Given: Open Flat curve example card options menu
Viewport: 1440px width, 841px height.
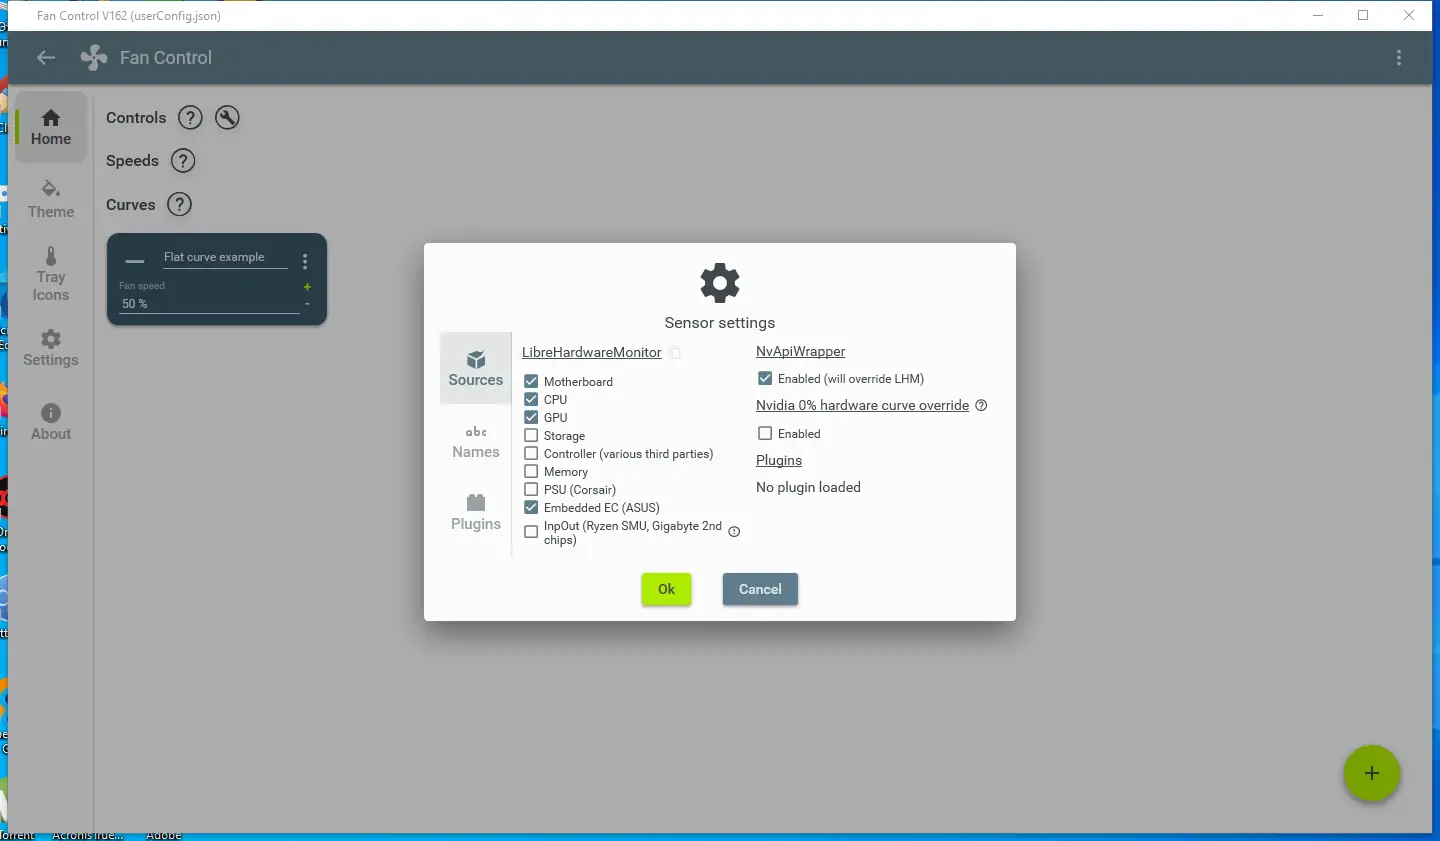Looking at the screenshot, I should (x=305, y=261).
